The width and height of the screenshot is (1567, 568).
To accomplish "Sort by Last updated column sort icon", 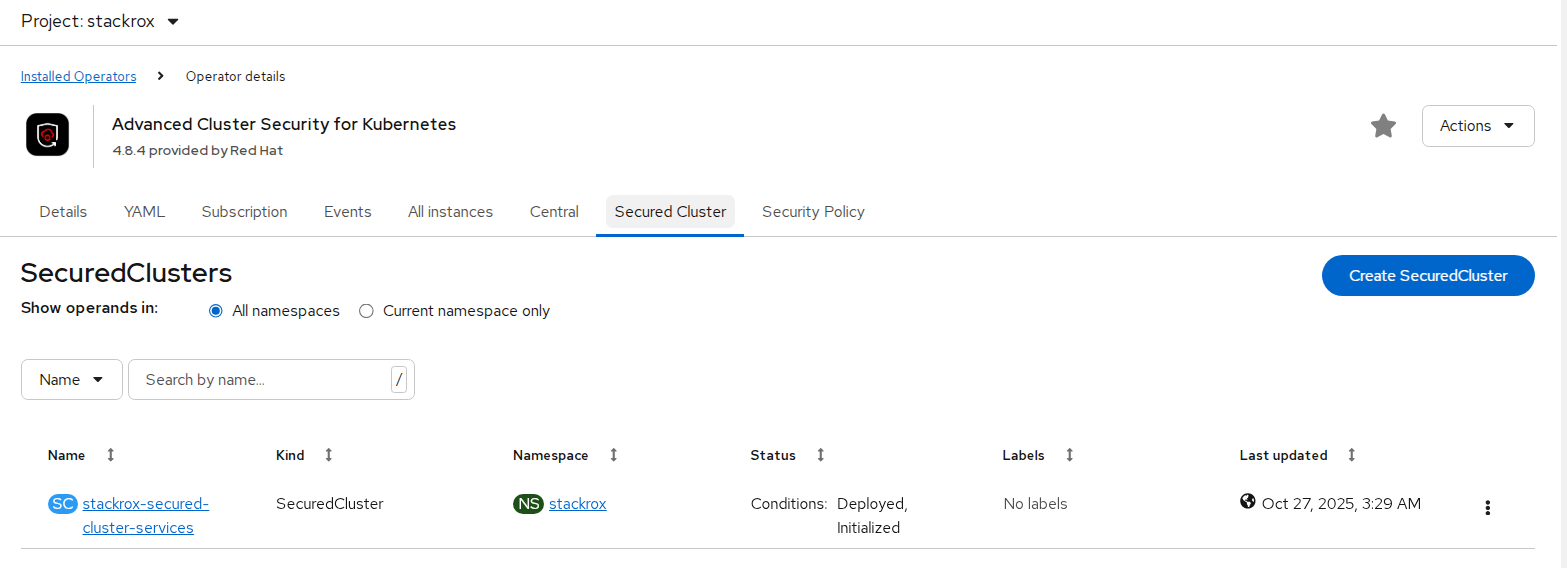I will (1352, 455).
